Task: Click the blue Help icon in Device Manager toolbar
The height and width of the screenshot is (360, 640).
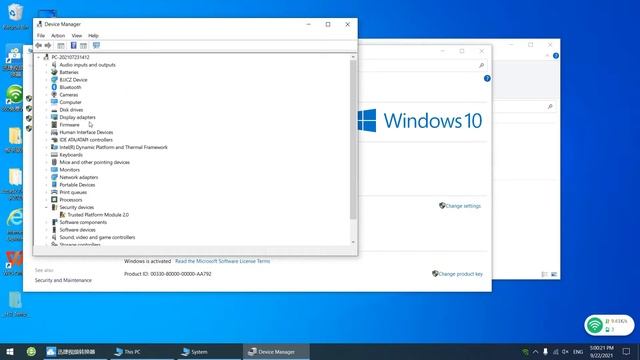Action: pos(73,46)
